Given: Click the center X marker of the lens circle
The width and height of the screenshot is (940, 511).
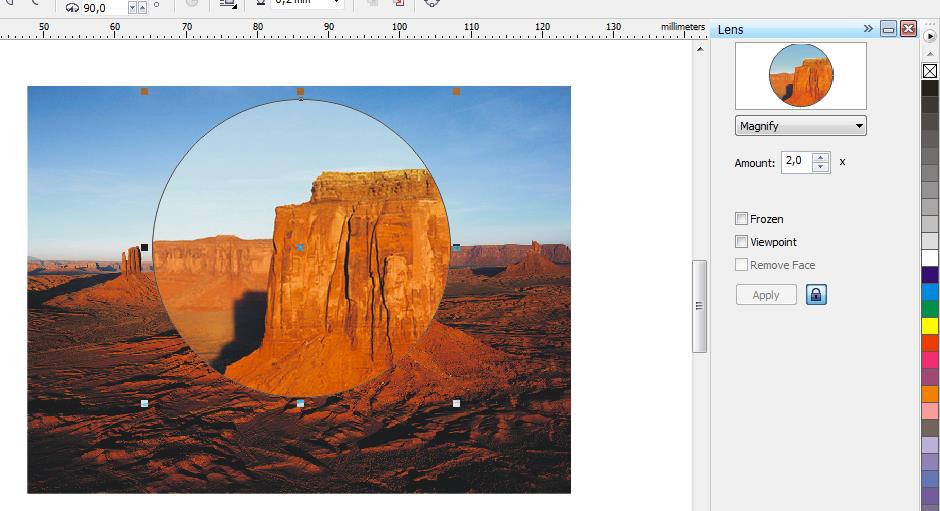Looking at the screenshot, I should point(300,247).
